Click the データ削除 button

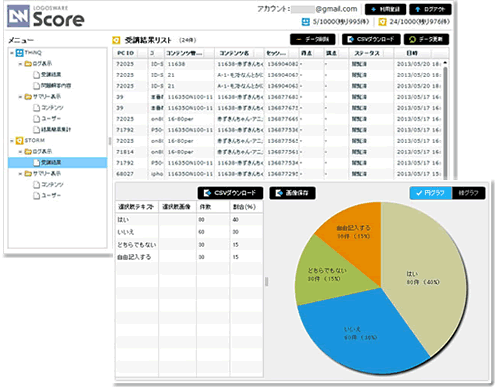point(313,39)
